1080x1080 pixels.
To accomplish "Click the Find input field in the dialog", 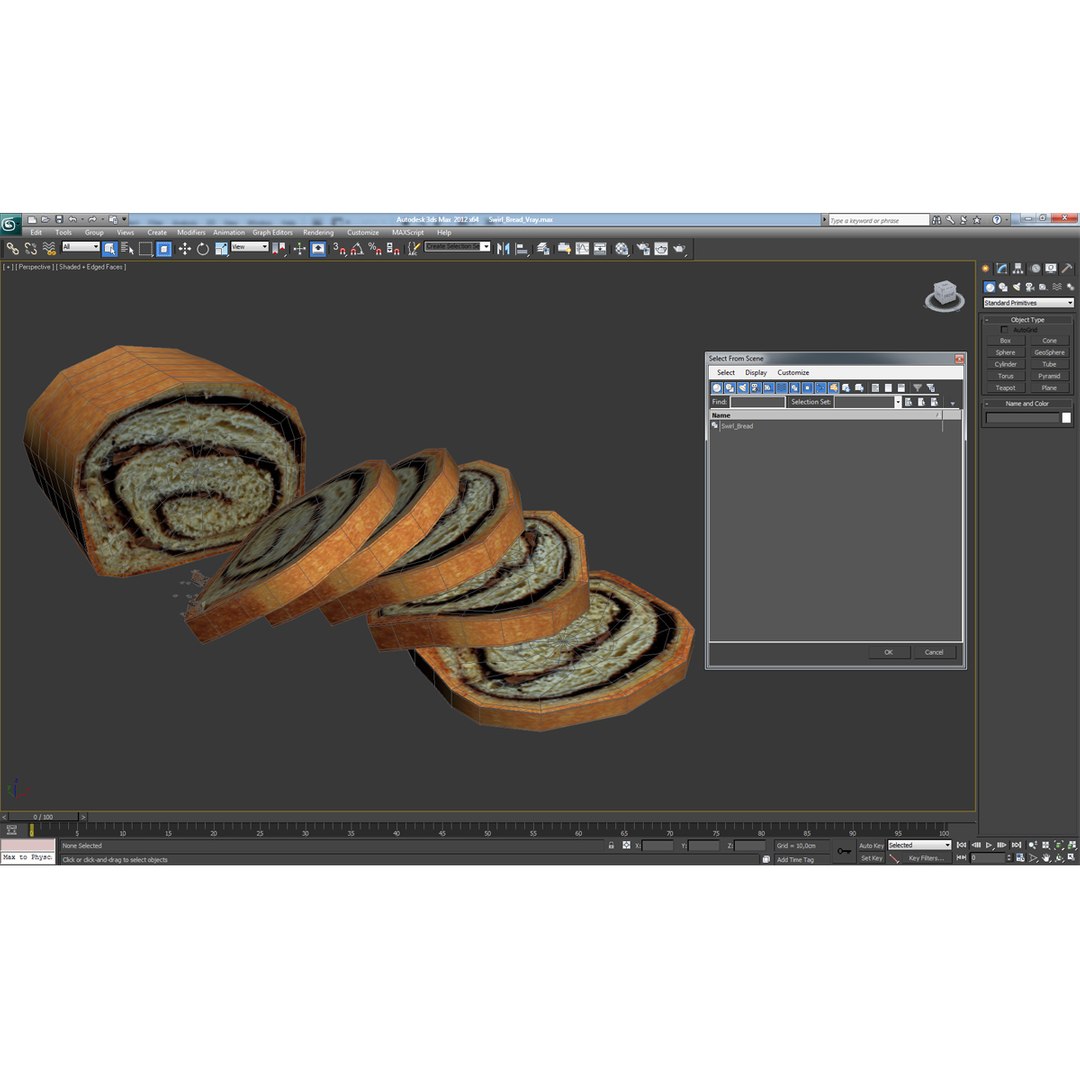I will pos(757,402).
